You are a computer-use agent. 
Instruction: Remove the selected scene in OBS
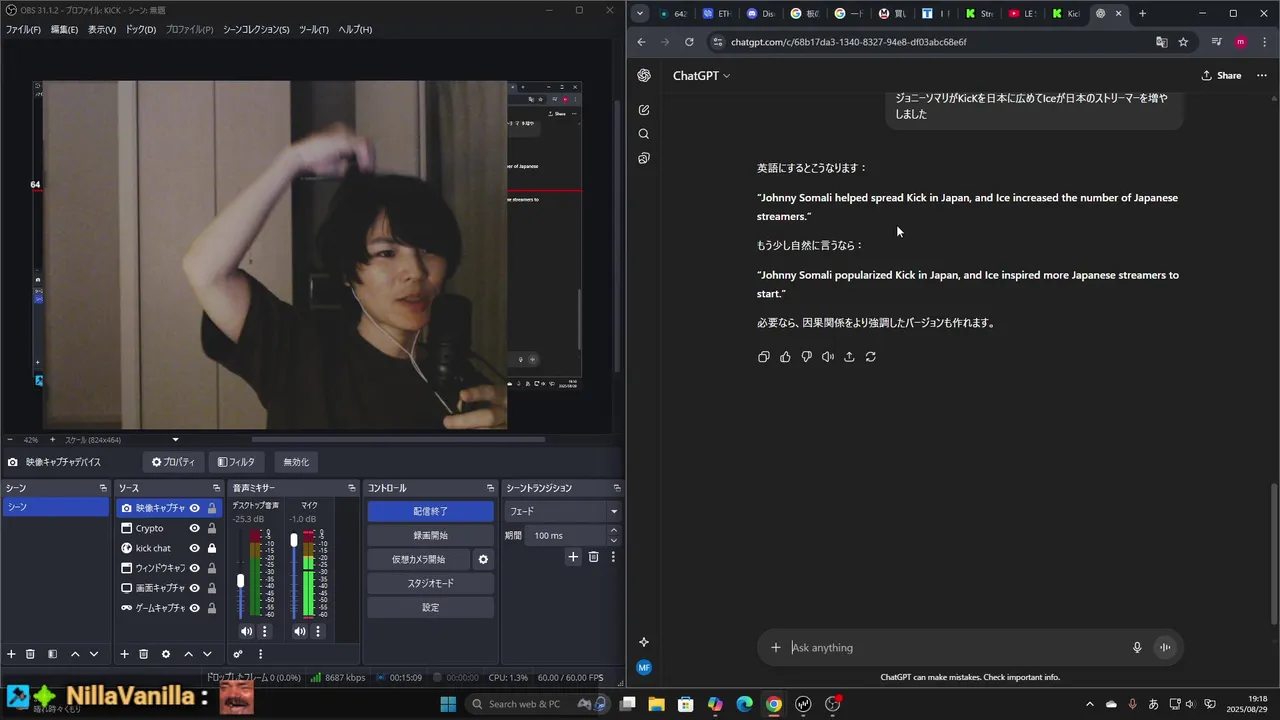click(x=30, y=654)
